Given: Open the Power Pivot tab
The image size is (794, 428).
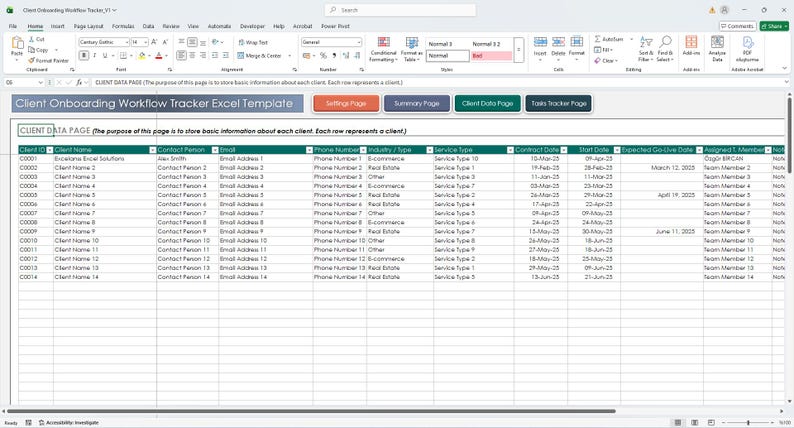Looking at the screenshot, I should [335, 26].
